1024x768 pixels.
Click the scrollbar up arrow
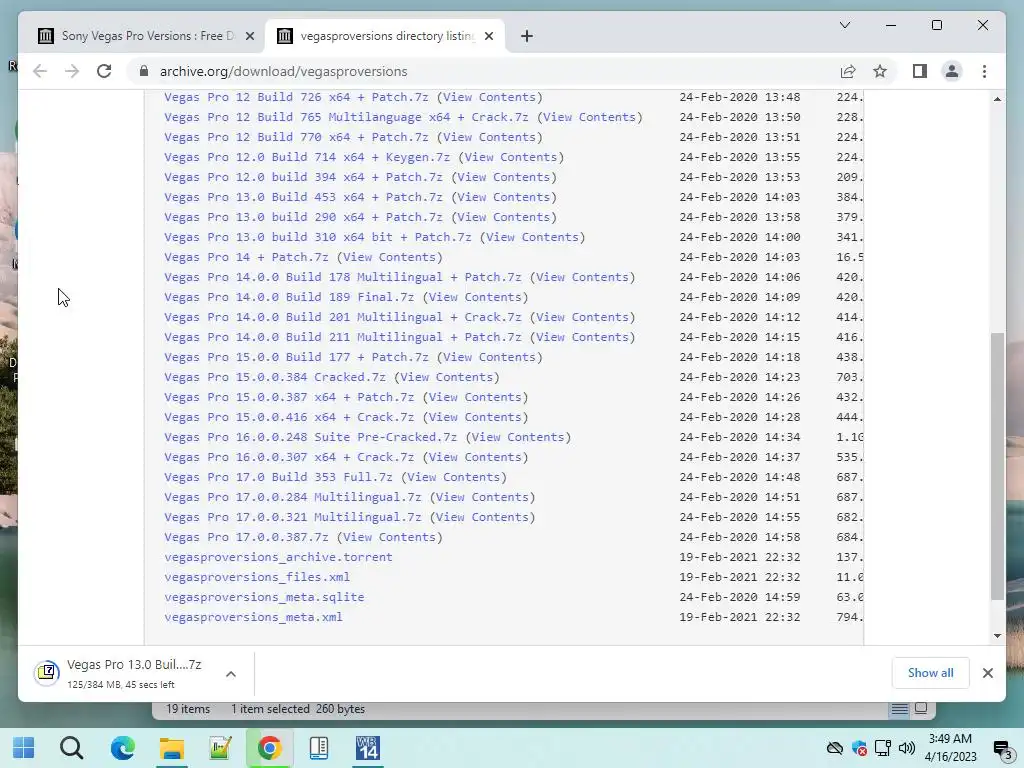pos(997,99)
